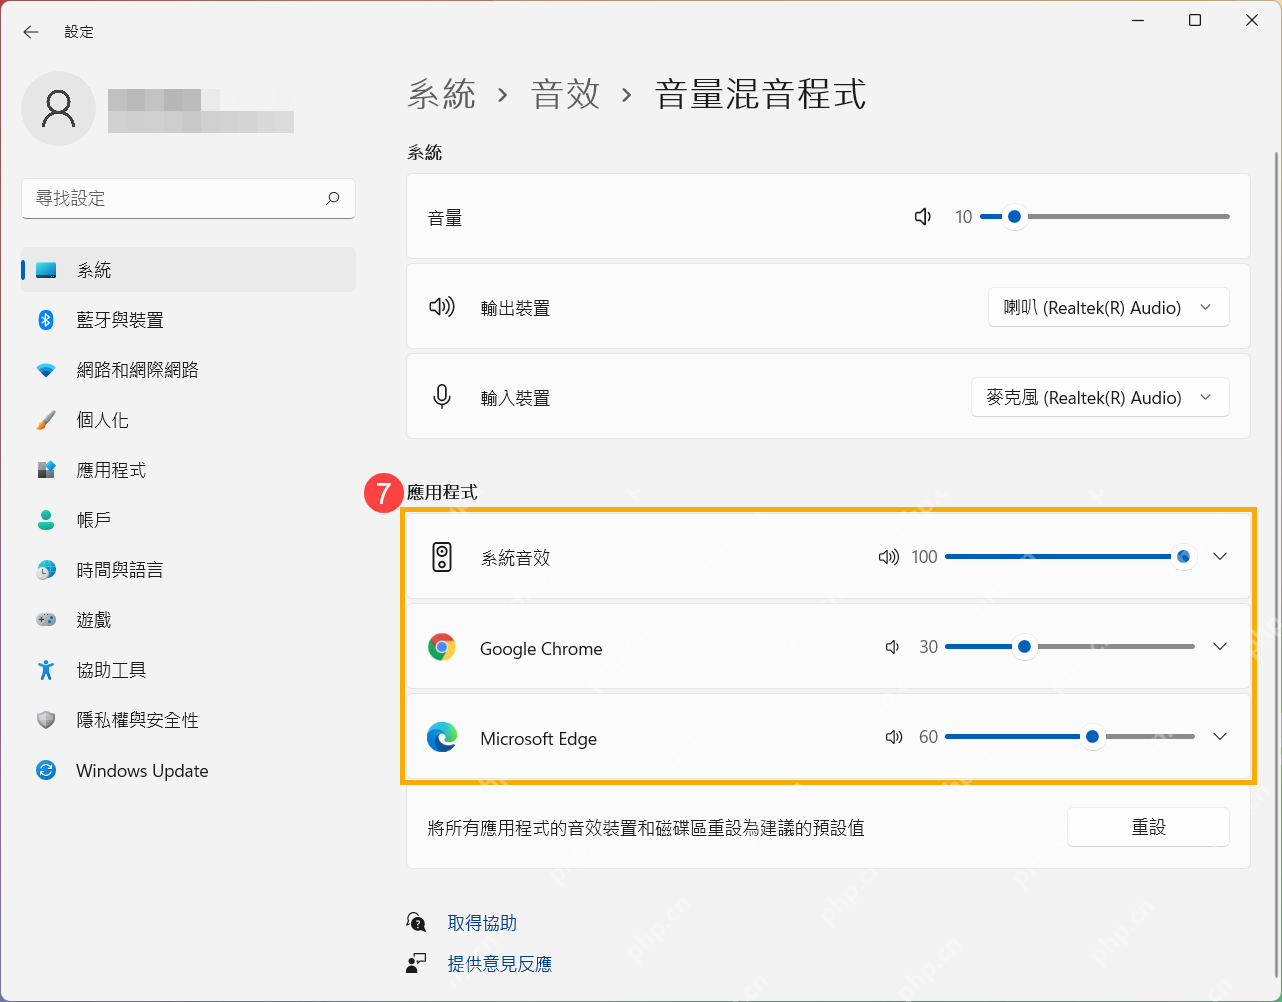Click the 系統音效 speaker device icon
This screenshot has width=1282, height=1002.
point(442,557)
